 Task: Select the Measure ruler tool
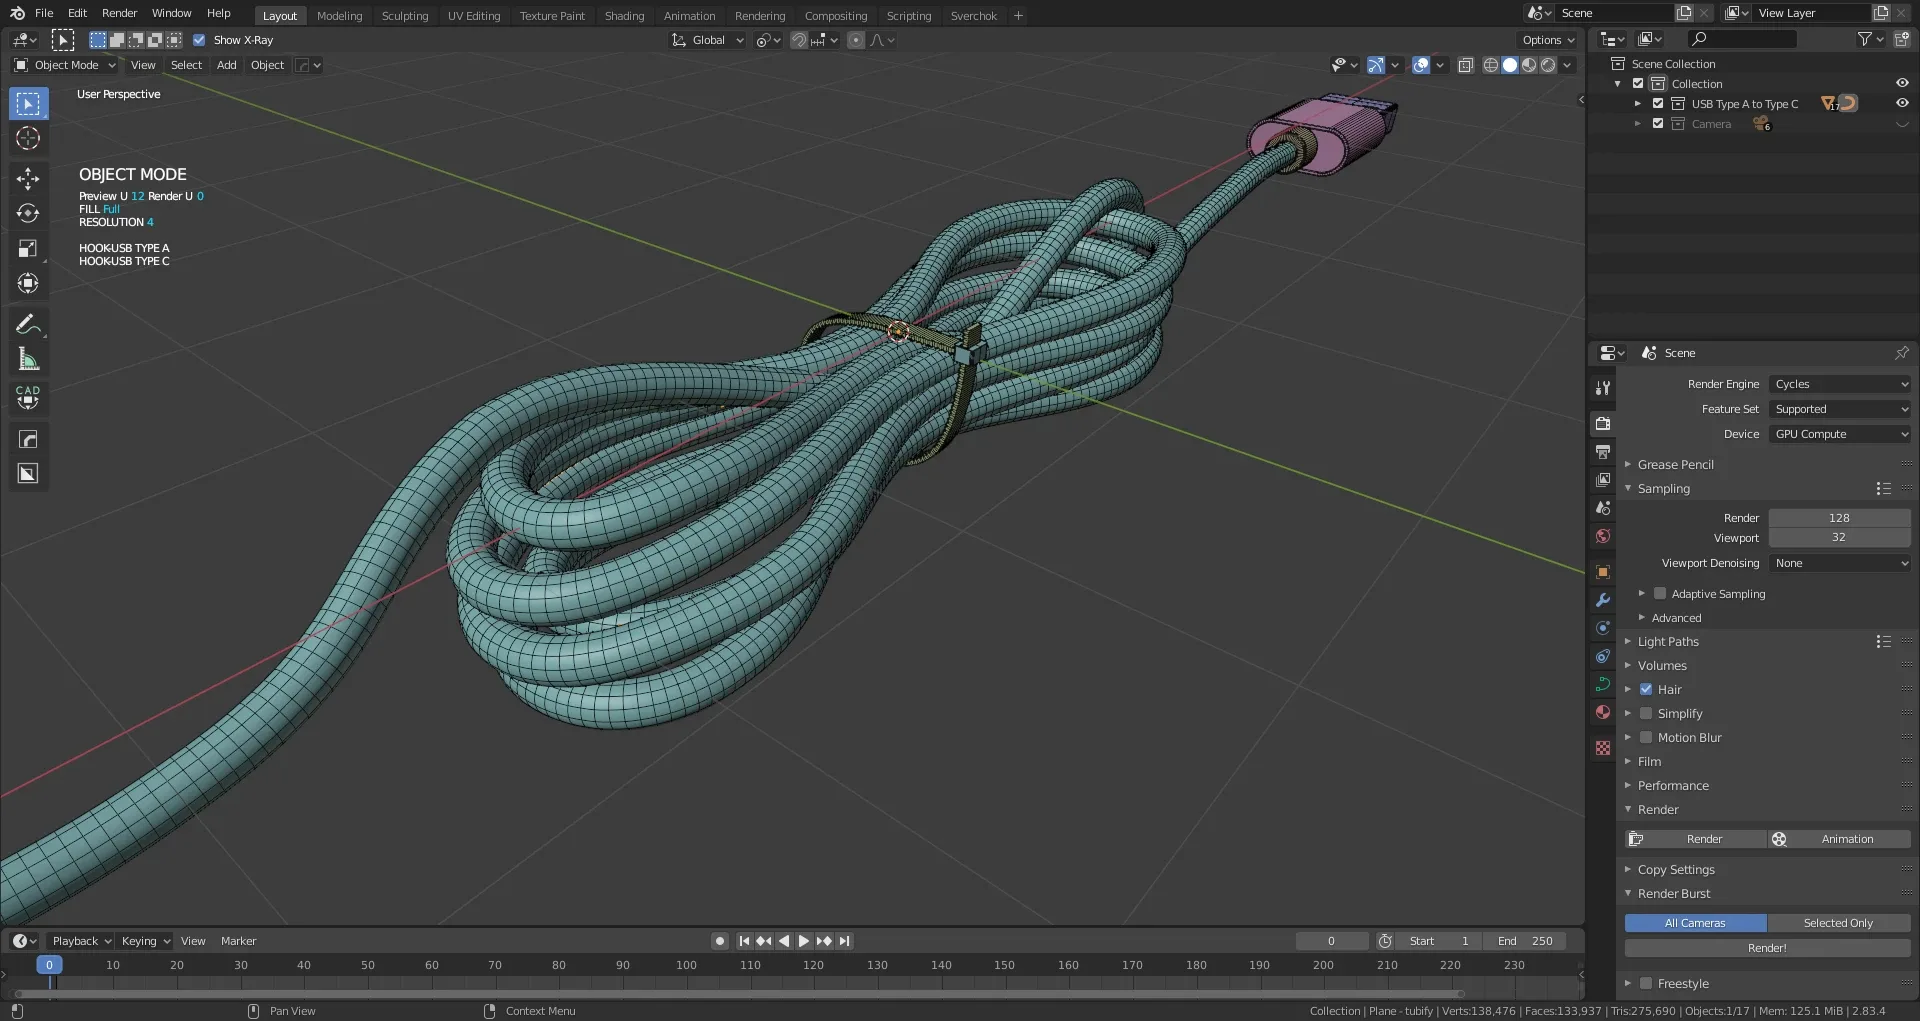coord(28,359)
